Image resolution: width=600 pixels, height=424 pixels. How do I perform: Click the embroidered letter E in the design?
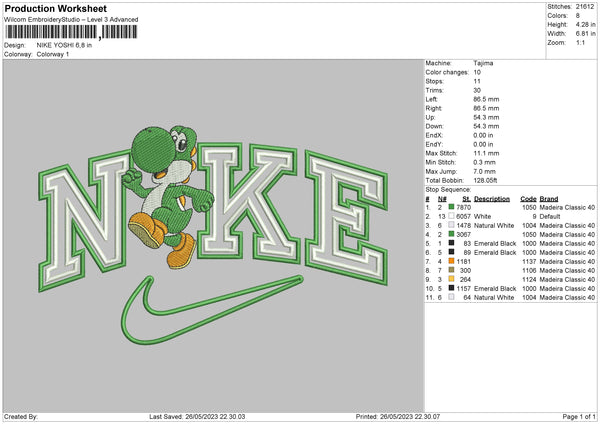tap(346, 217)
